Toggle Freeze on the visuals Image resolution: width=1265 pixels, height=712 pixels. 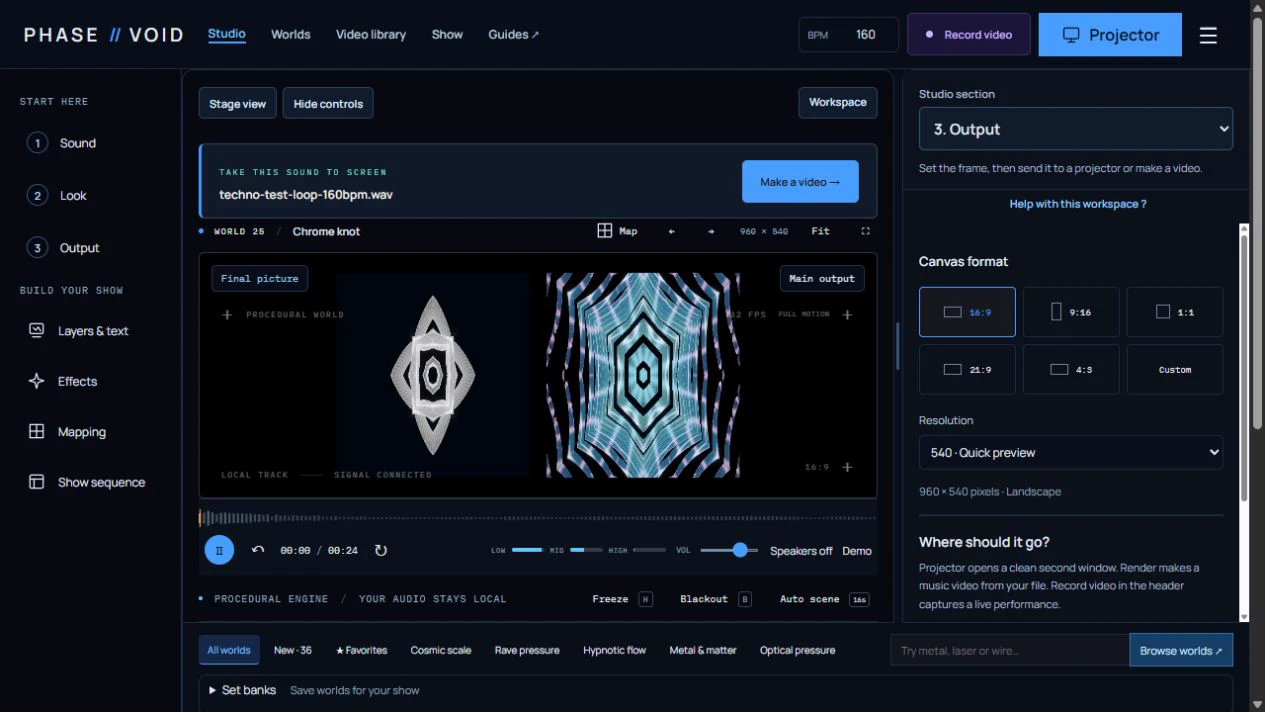[x=622, y=599]
